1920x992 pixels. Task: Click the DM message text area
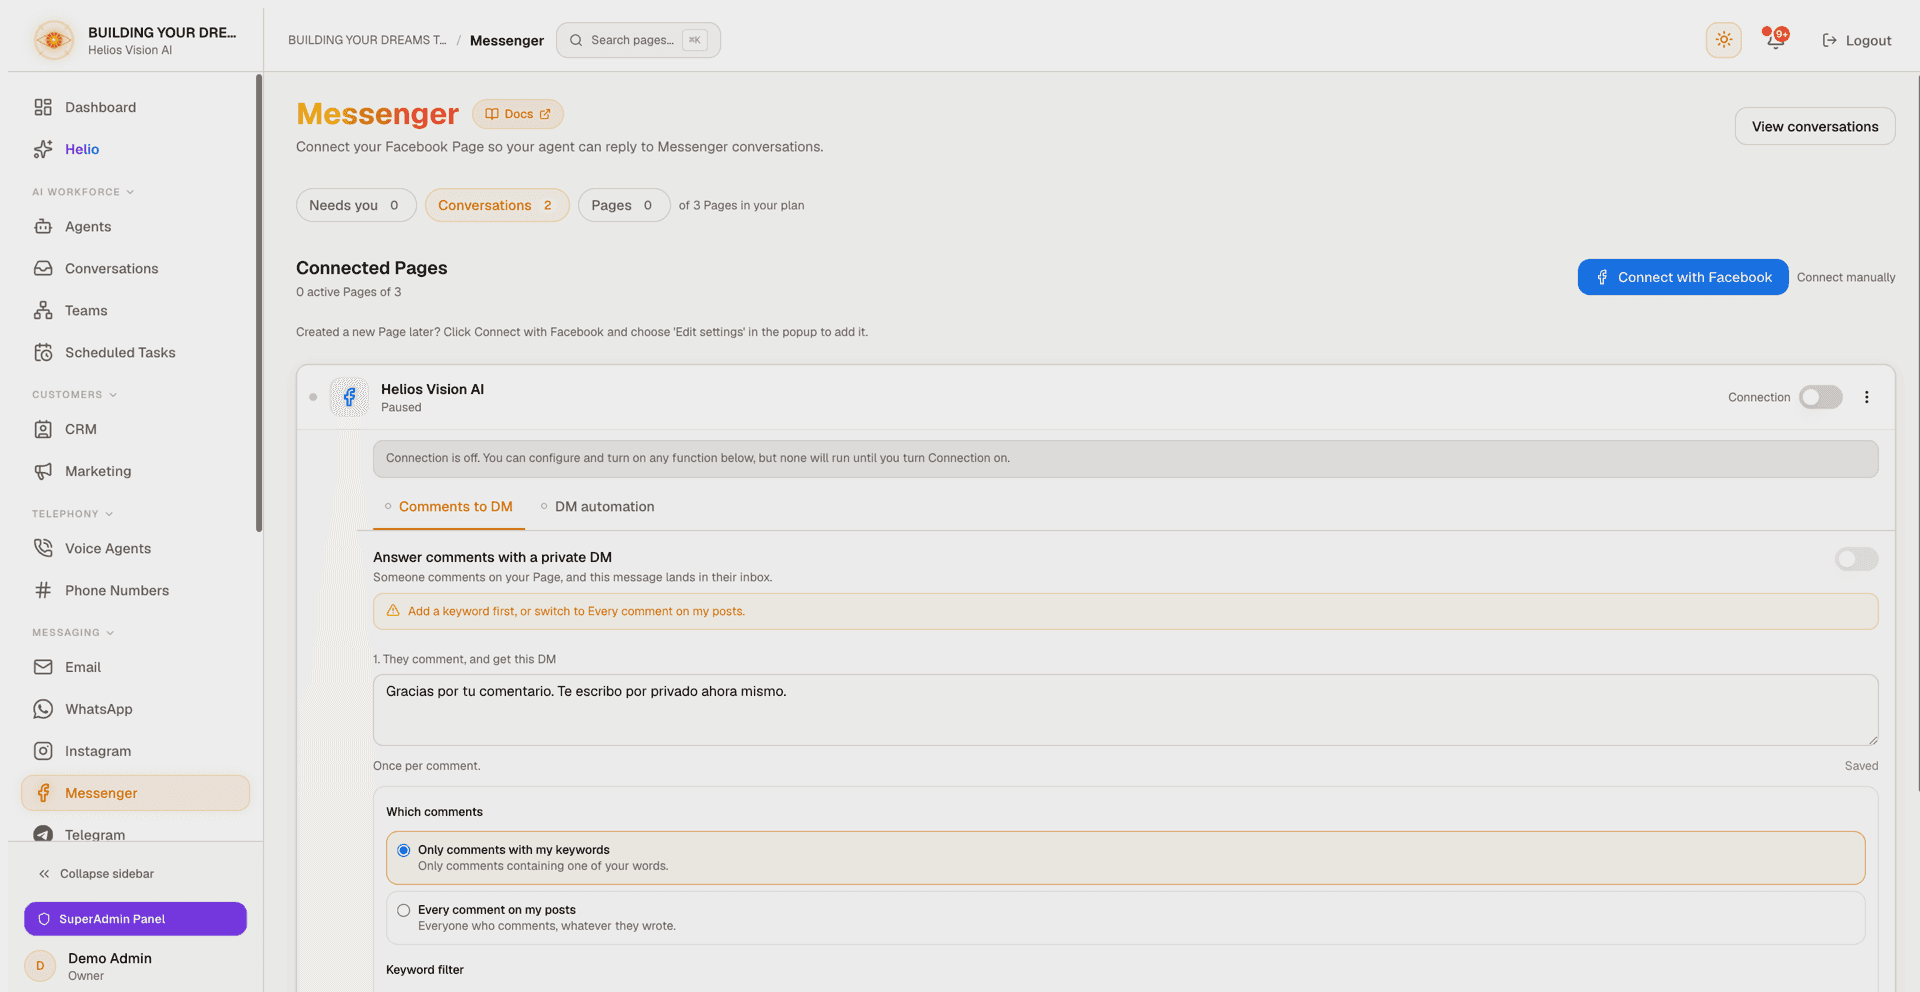click(x=1125, y=710)
